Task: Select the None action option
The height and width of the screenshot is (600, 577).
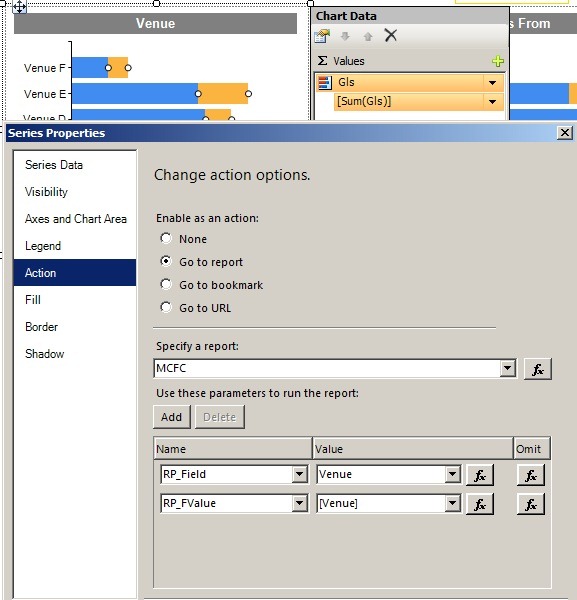Action: coord(166,238)
